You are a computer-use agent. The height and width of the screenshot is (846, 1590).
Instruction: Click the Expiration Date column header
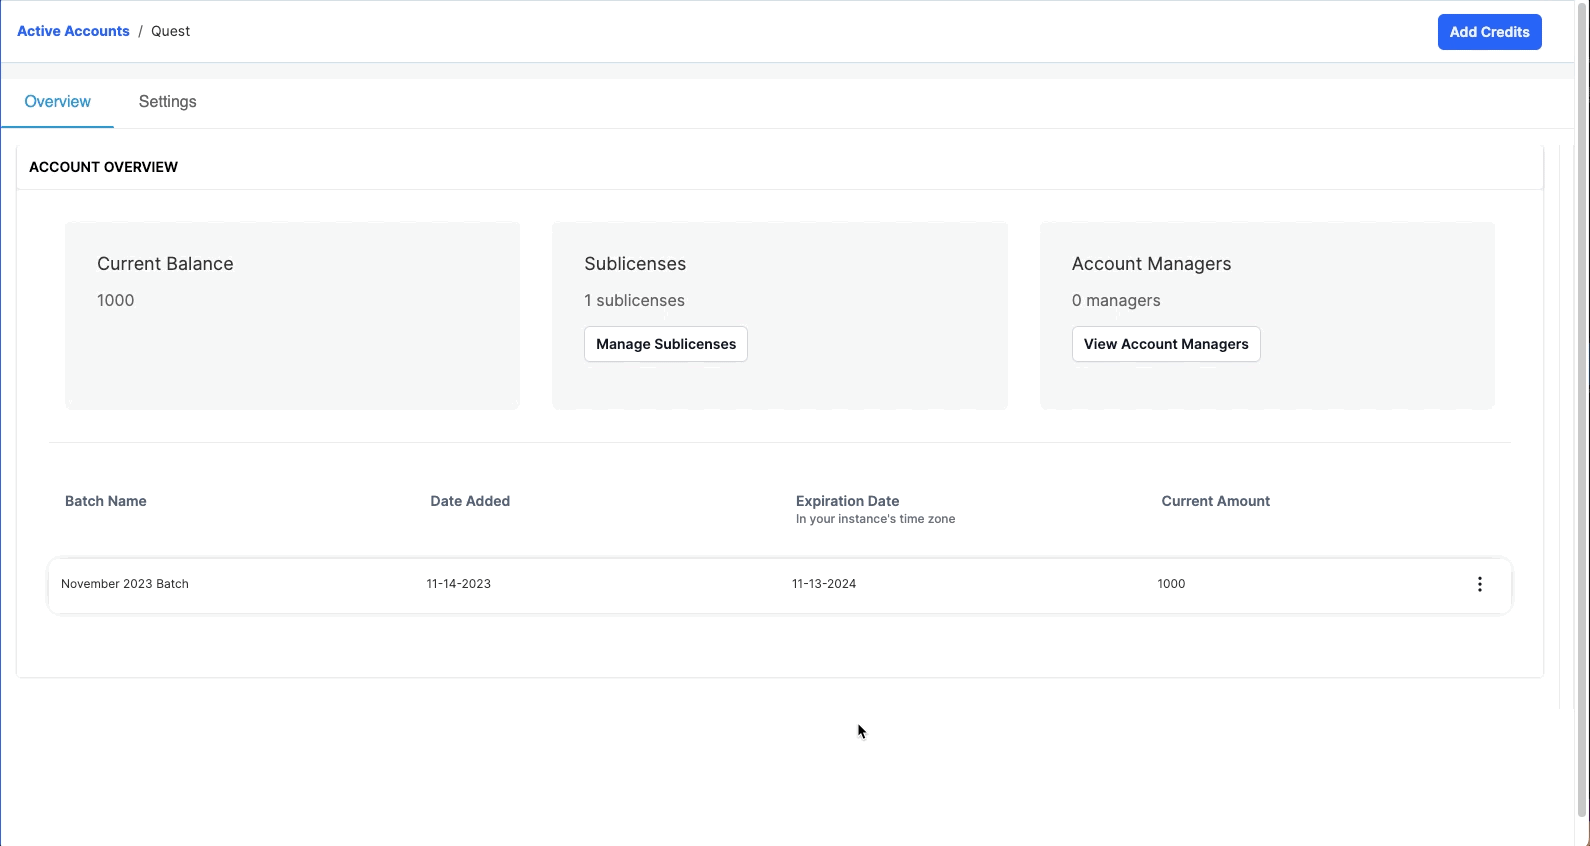848,501
